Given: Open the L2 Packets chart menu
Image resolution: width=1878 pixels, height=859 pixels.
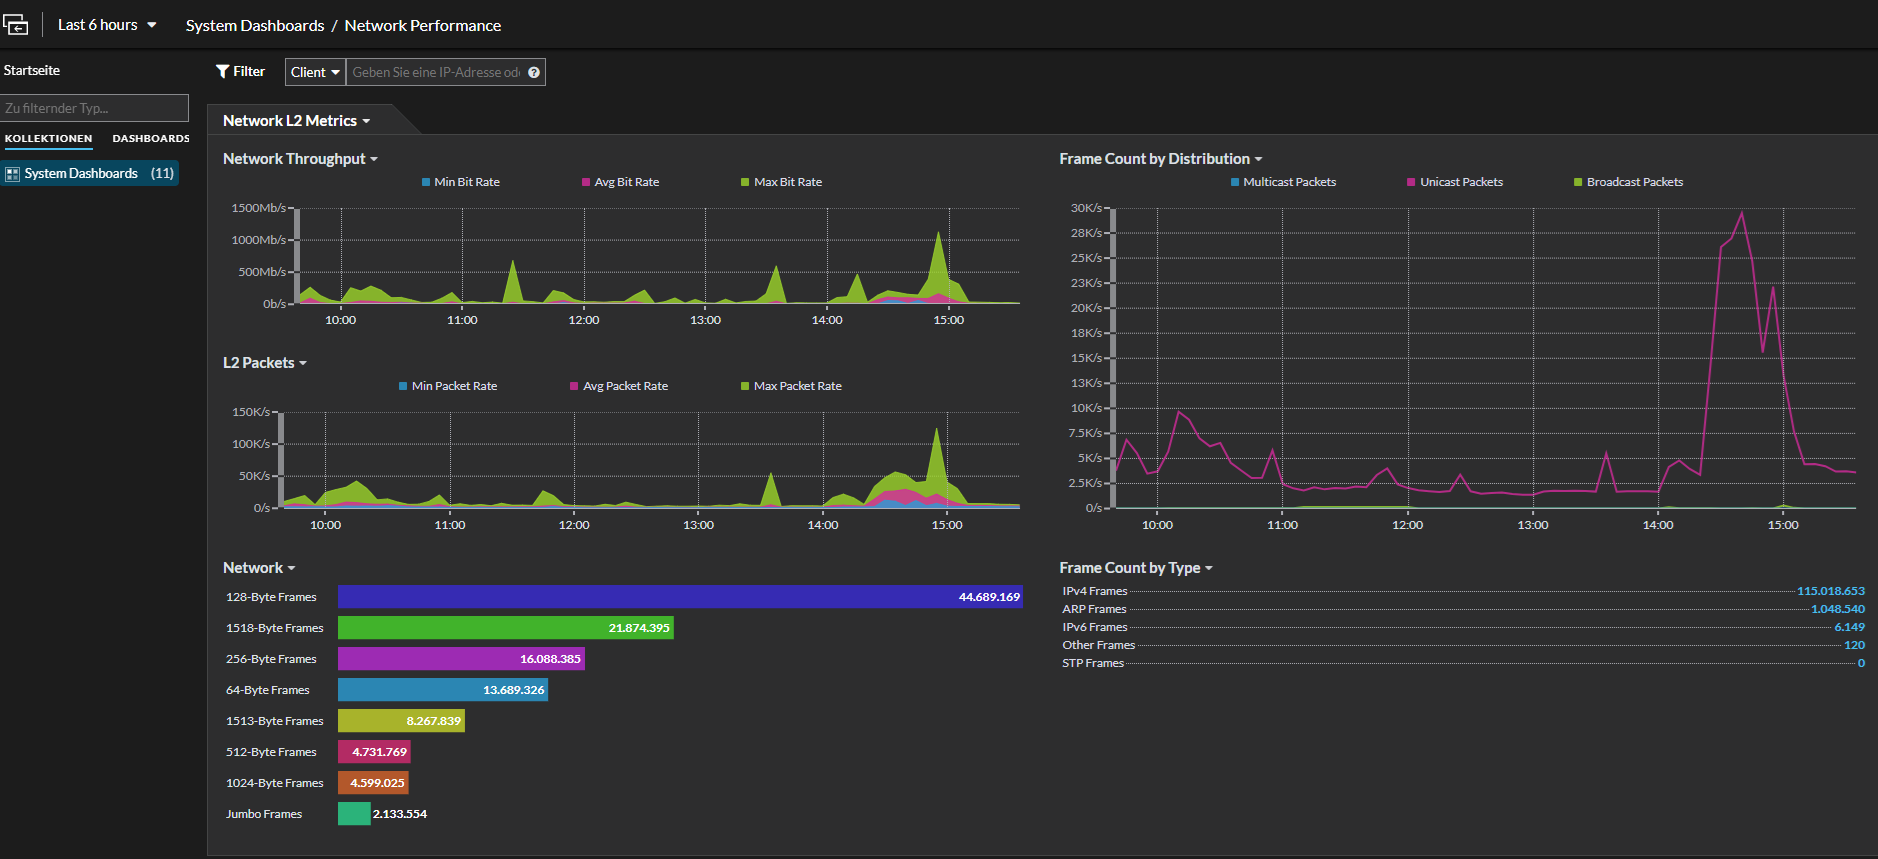Looking at the screenshot, I should pos(264,363).
